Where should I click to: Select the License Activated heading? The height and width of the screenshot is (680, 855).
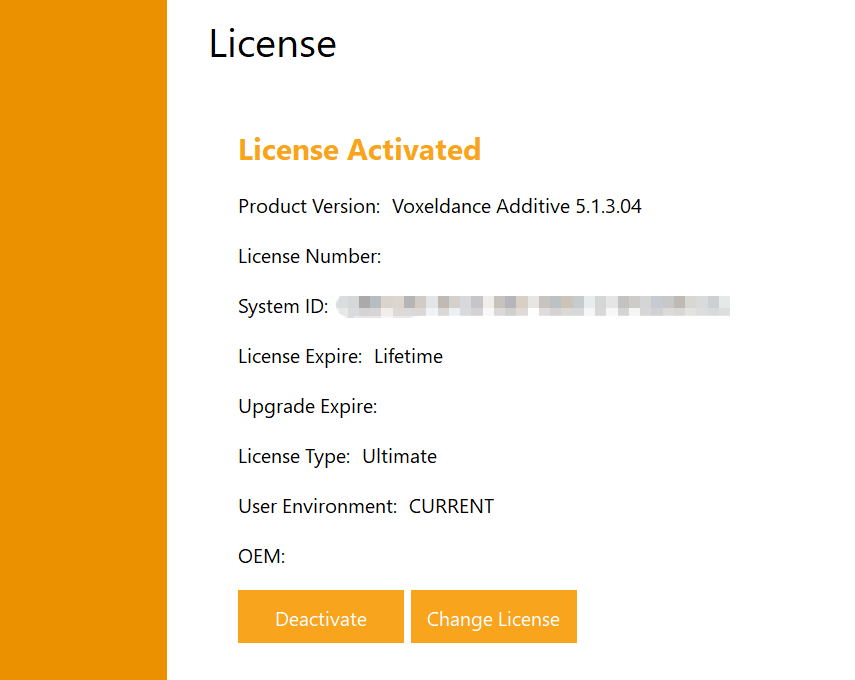[x=359, y=150]
